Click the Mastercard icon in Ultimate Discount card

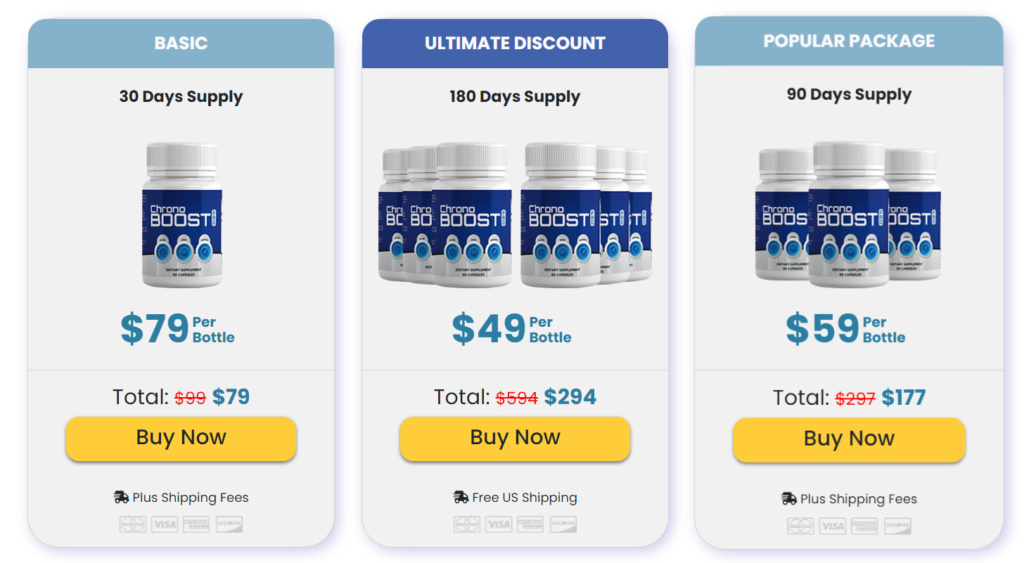(x=466, y=524)
